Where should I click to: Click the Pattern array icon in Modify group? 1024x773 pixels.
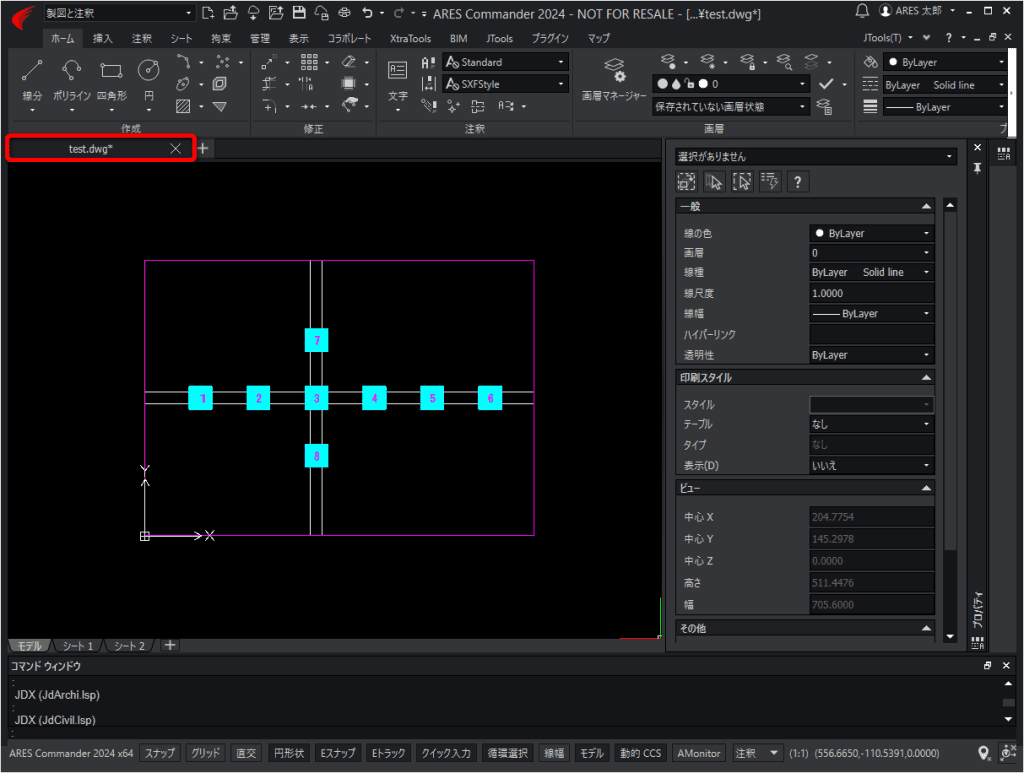[x=309, y=62]
